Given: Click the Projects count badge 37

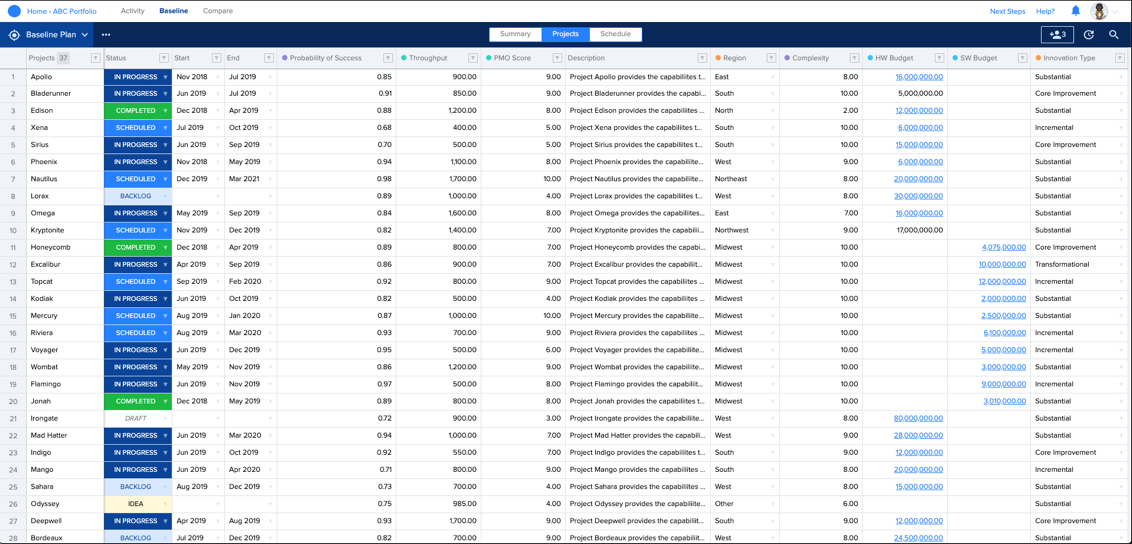Looking at the screenshot, I should tap(64, 58).
